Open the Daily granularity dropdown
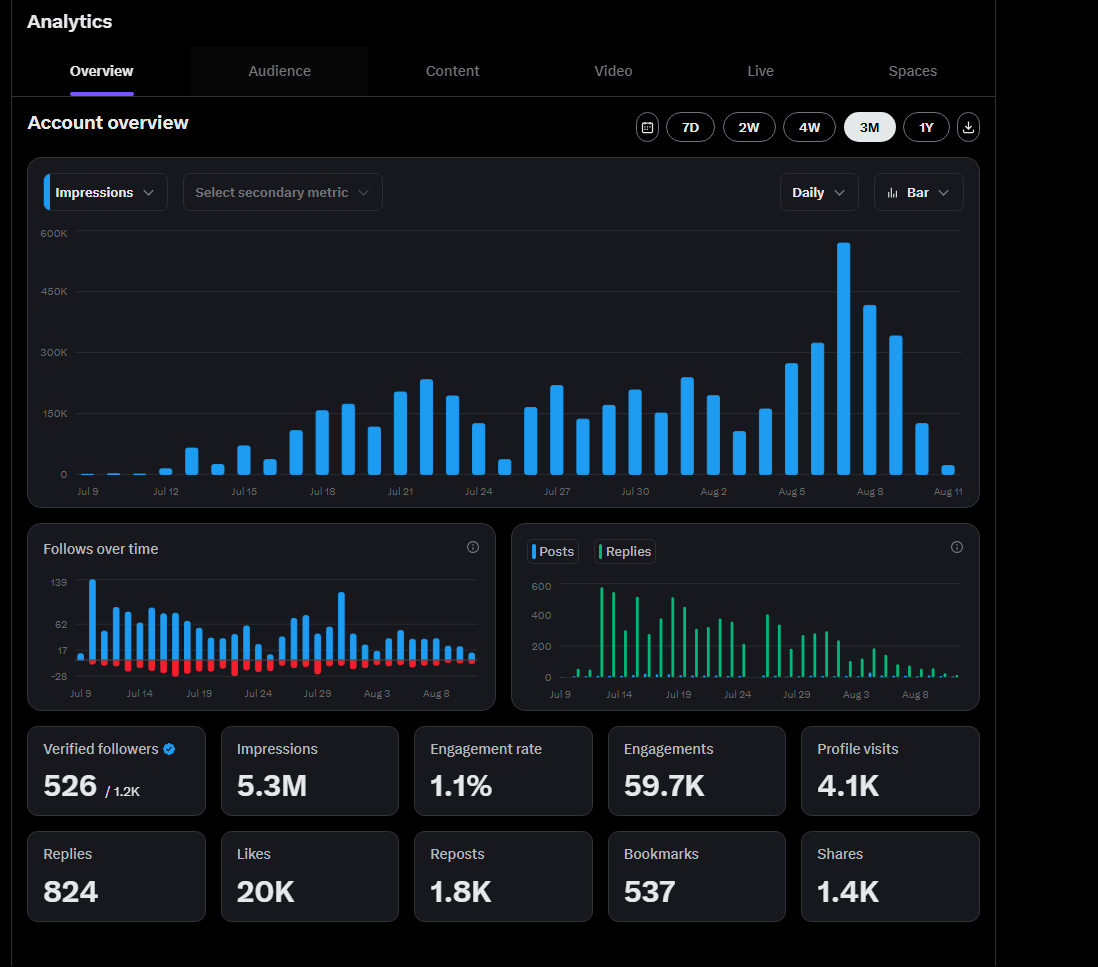1098x967 pixels. coord(818,192)
